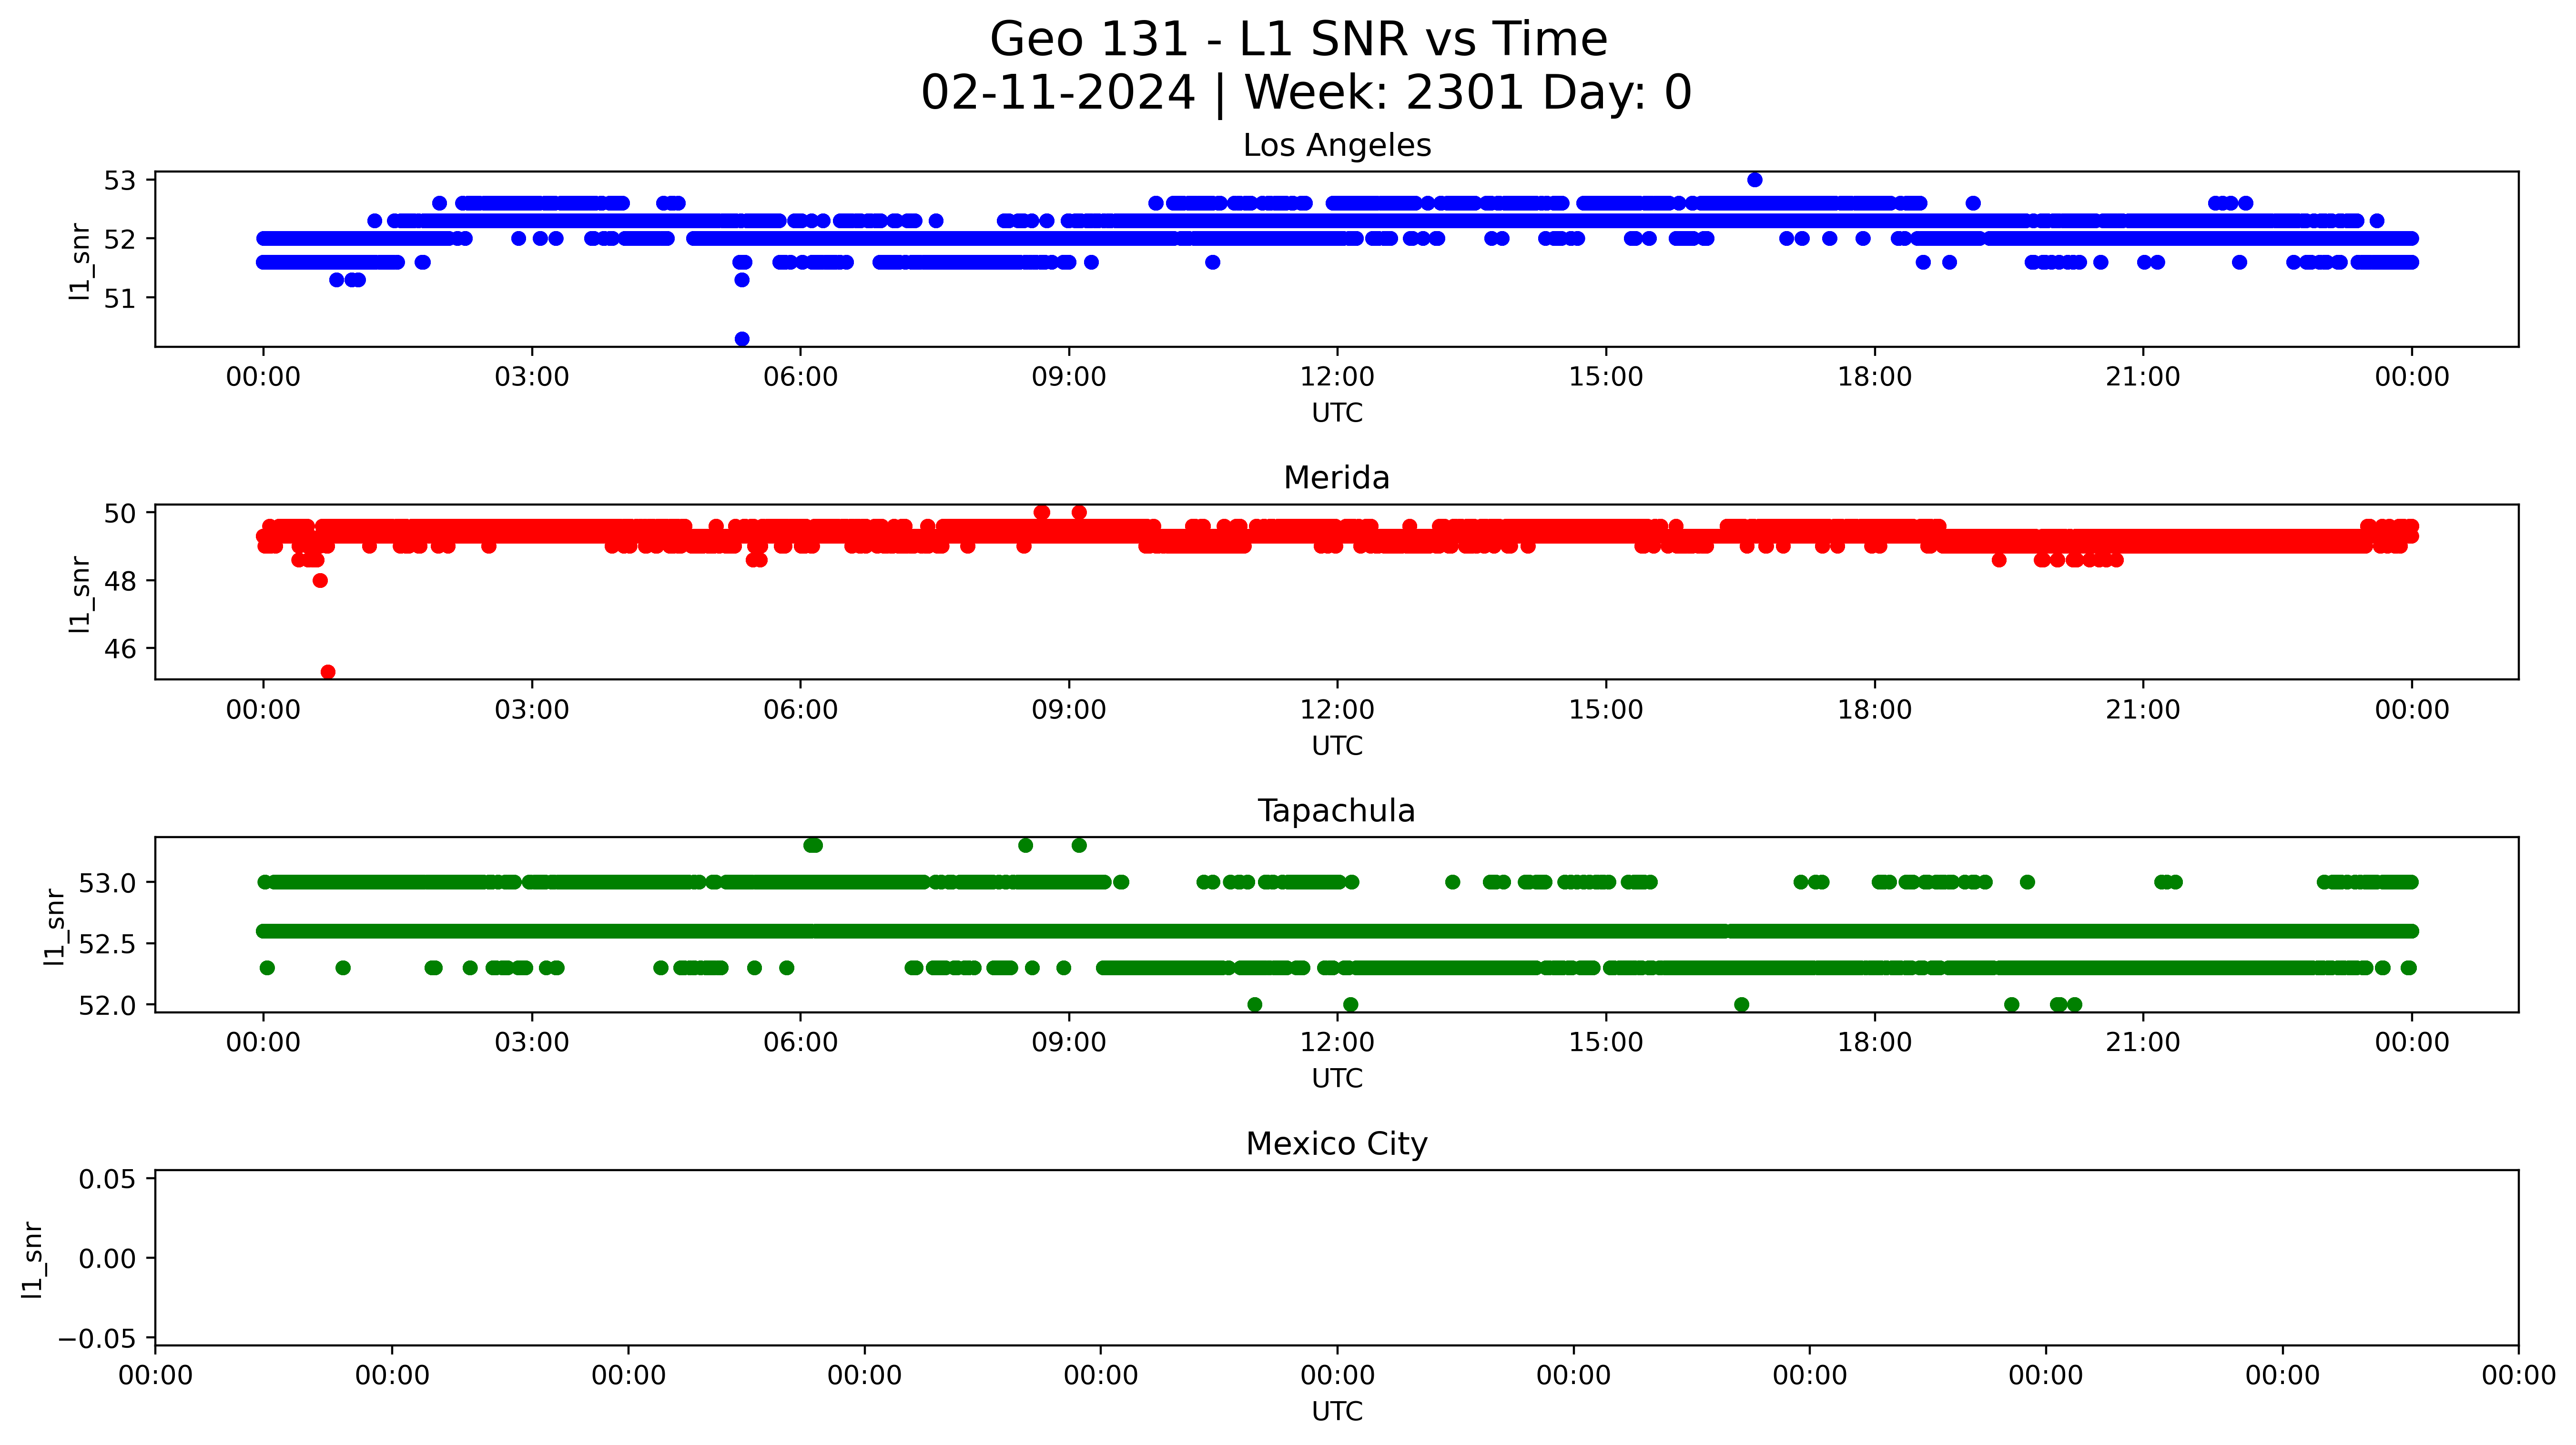Click the 52.5 y-axis tick on Tapachula plot
2576x1445 pixels.
tap(107, 944)
